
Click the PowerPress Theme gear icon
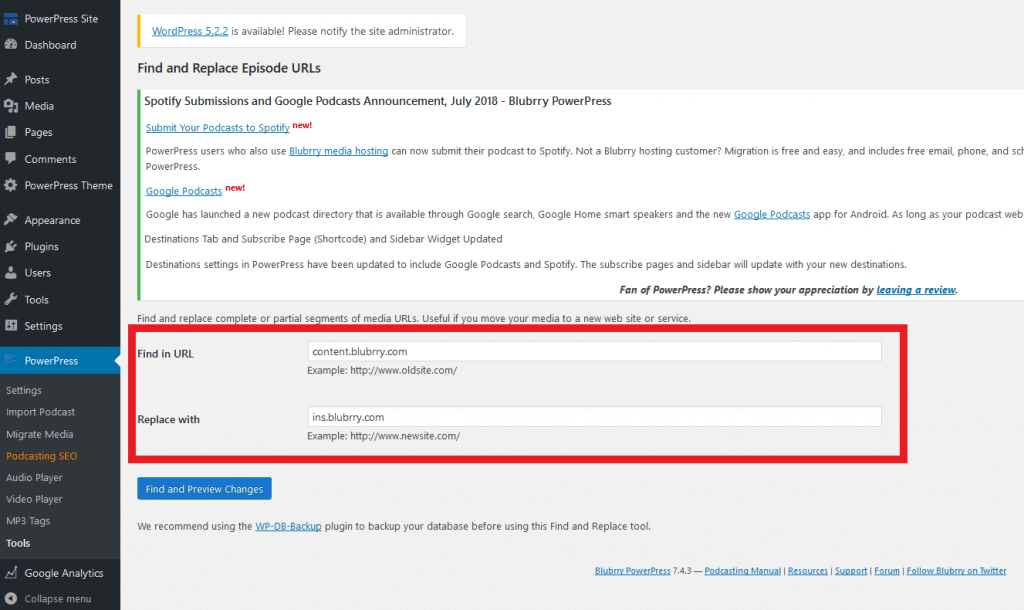click(x=10, y=185)
